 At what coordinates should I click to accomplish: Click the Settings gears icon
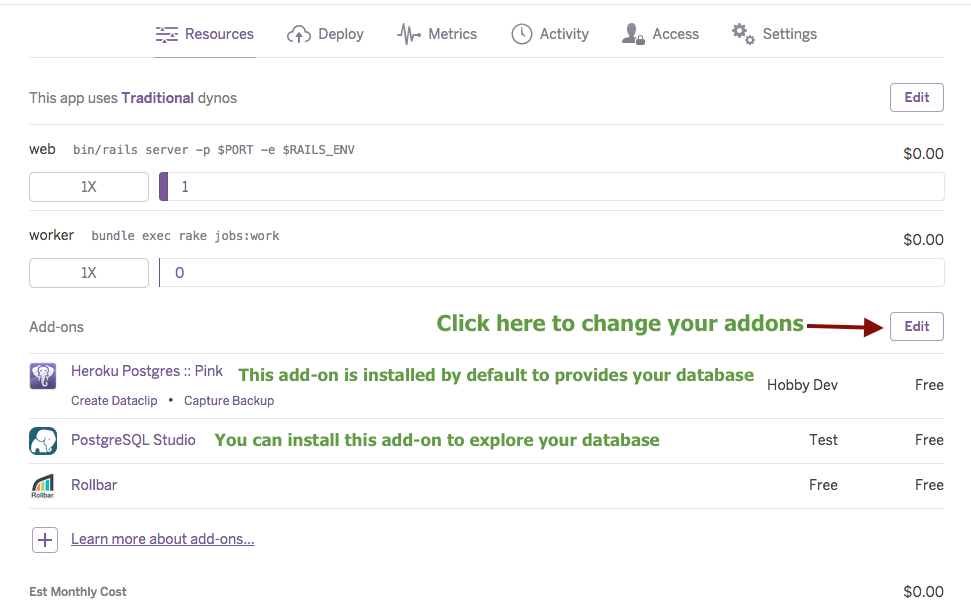pos(743,34)
